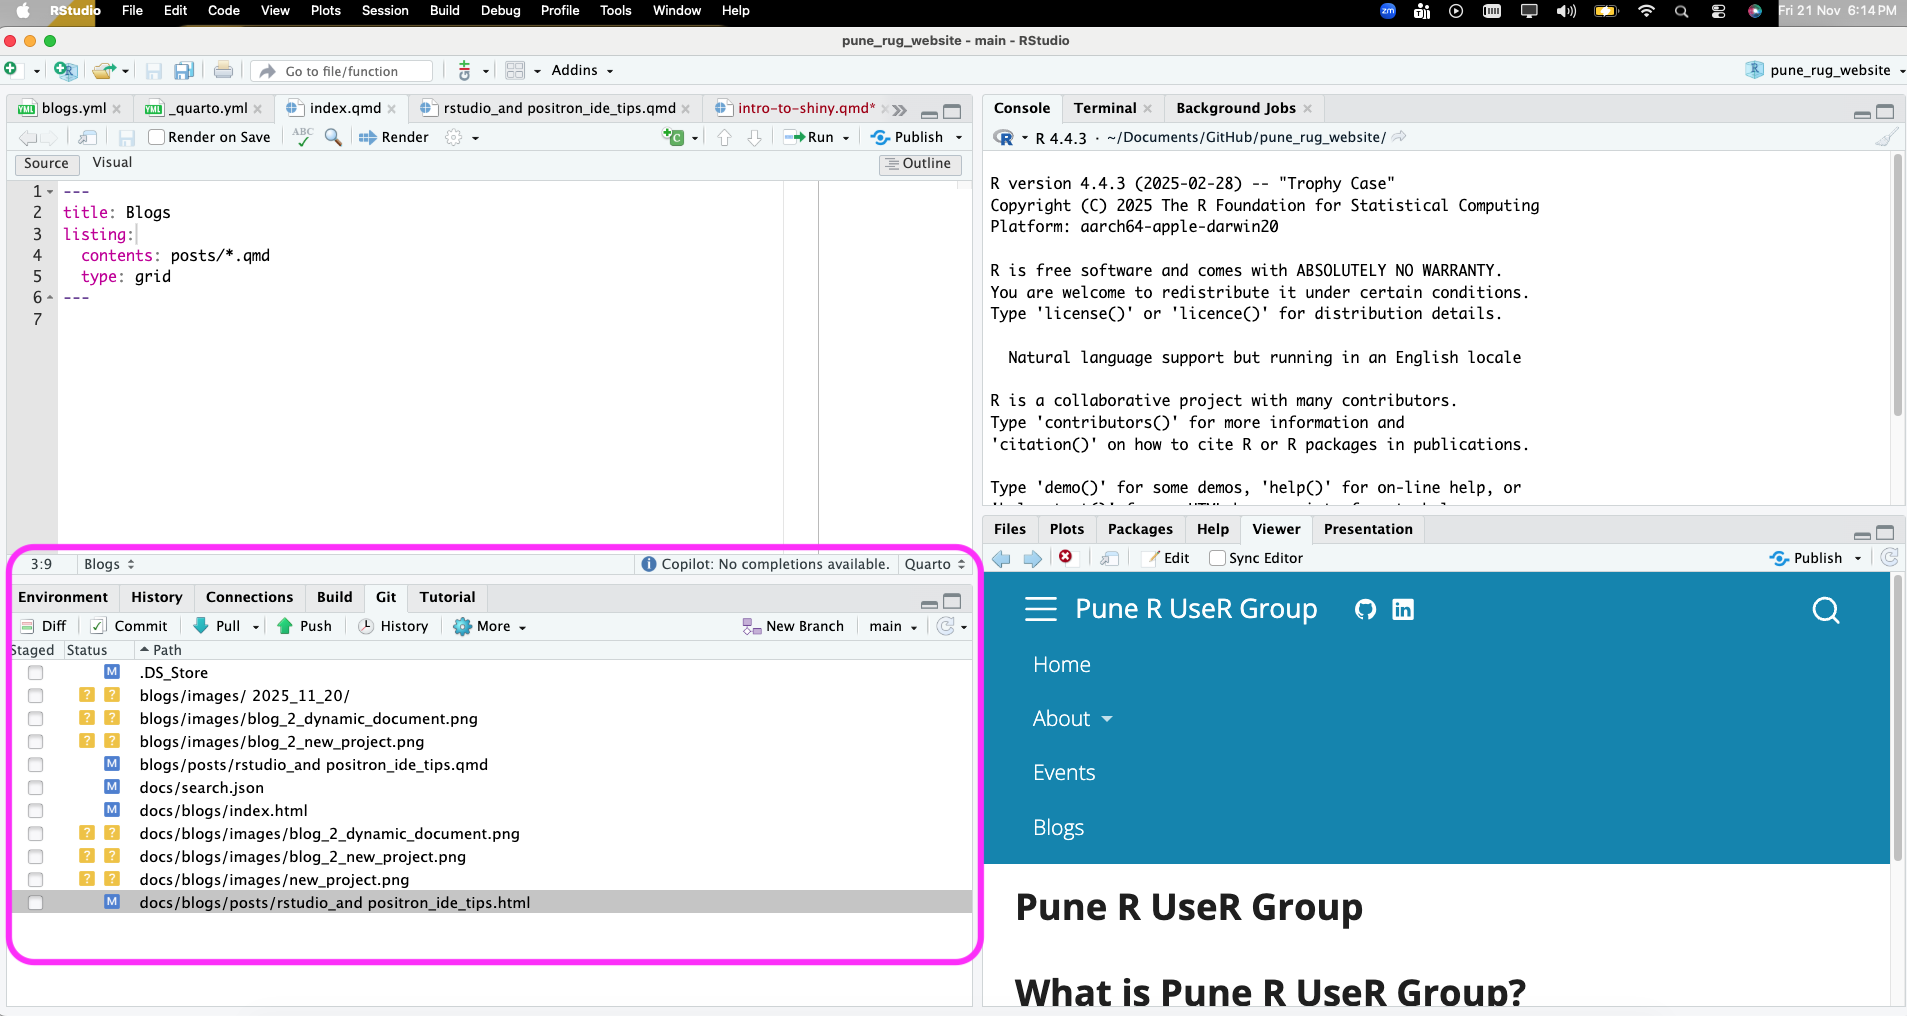Open the main branch dropdown

[x=893, y=626]
